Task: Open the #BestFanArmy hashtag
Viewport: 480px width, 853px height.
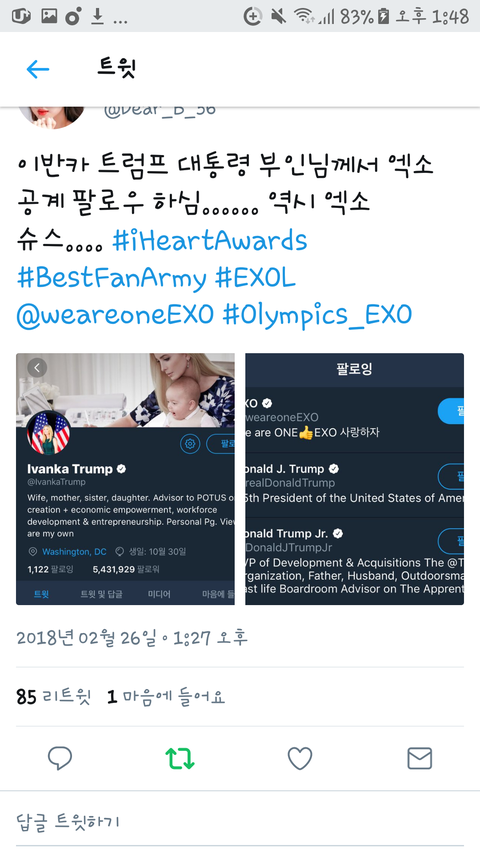Action: [x=111, y=278]
